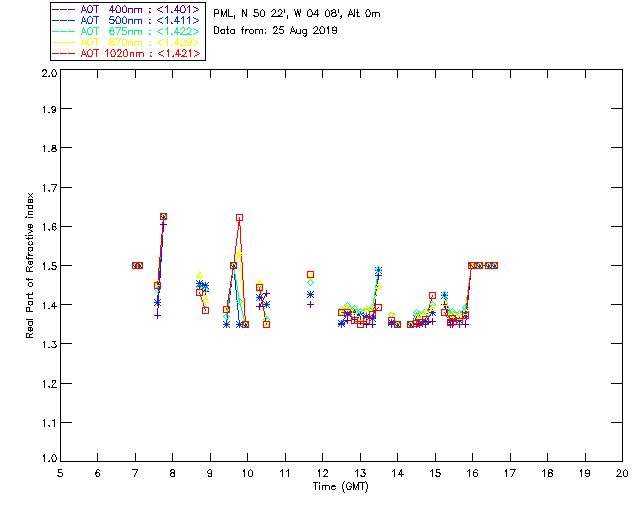Click the y-axis label 1.9

click(x=49, y=109)
